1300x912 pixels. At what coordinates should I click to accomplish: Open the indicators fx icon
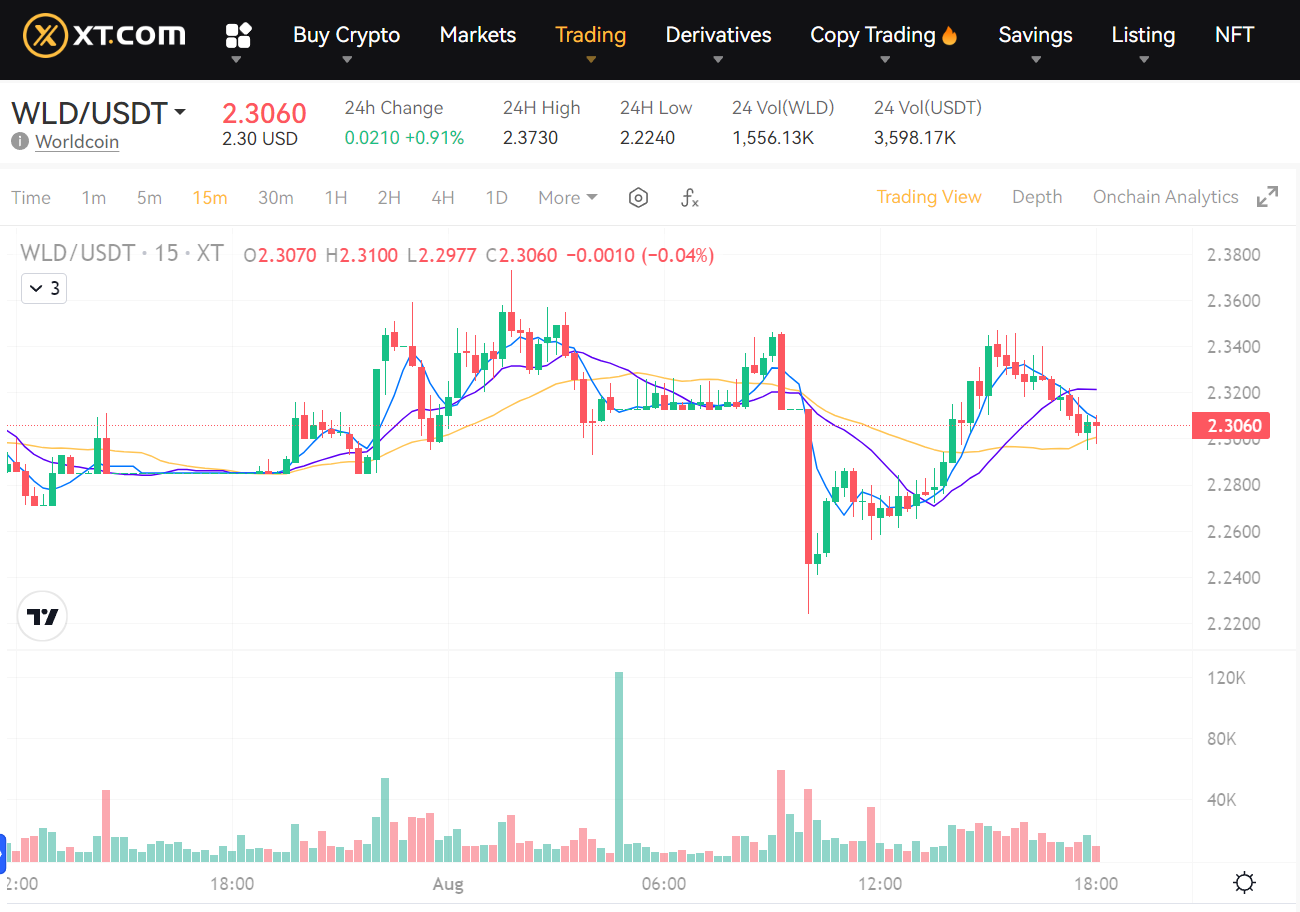(690, 197)
